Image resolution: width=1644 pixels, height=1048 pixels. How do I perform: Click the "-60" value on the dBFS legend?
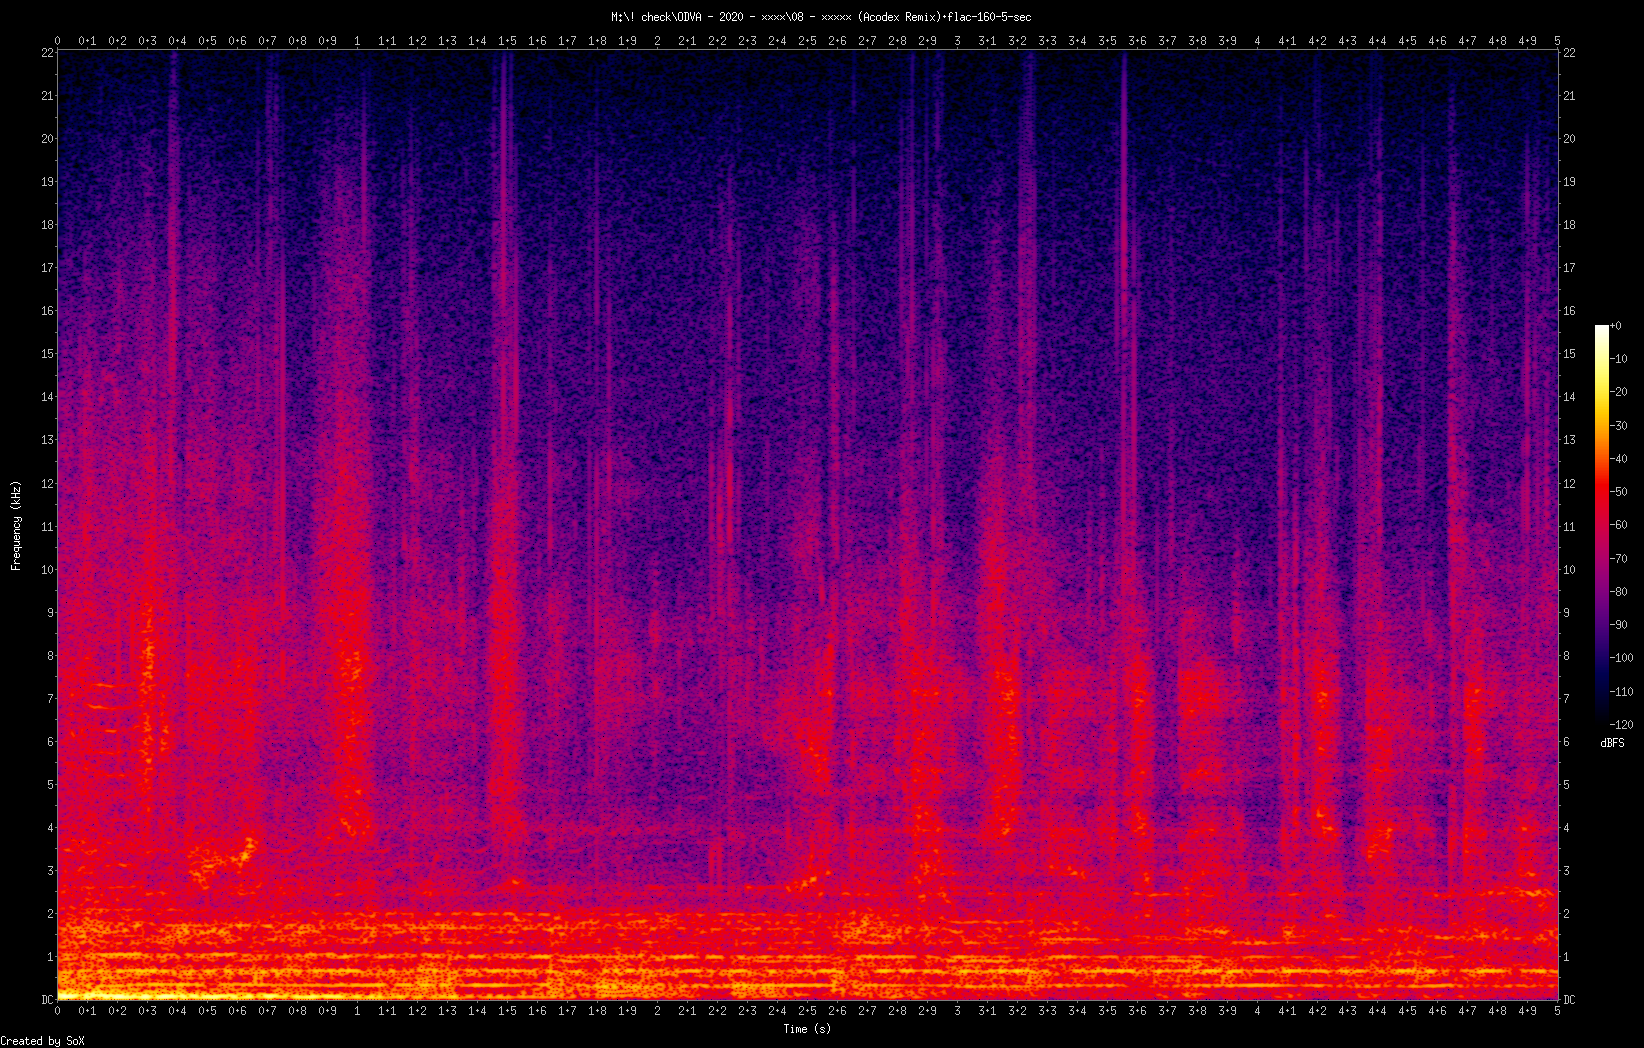(1619, 525)
